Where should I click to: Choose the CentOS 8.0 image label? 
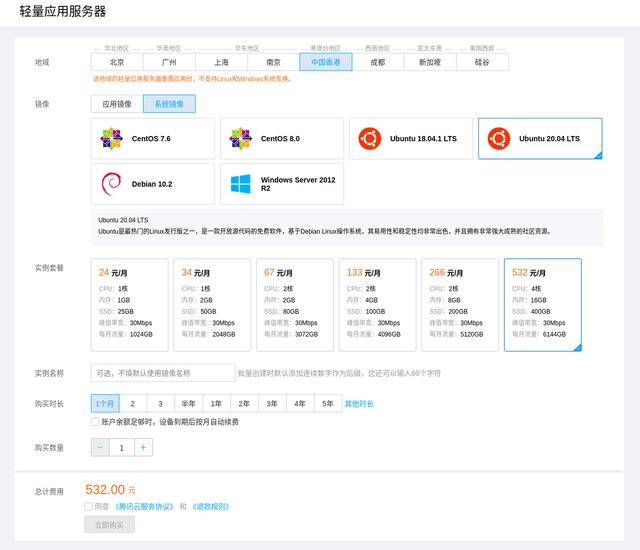pos(280,139)
